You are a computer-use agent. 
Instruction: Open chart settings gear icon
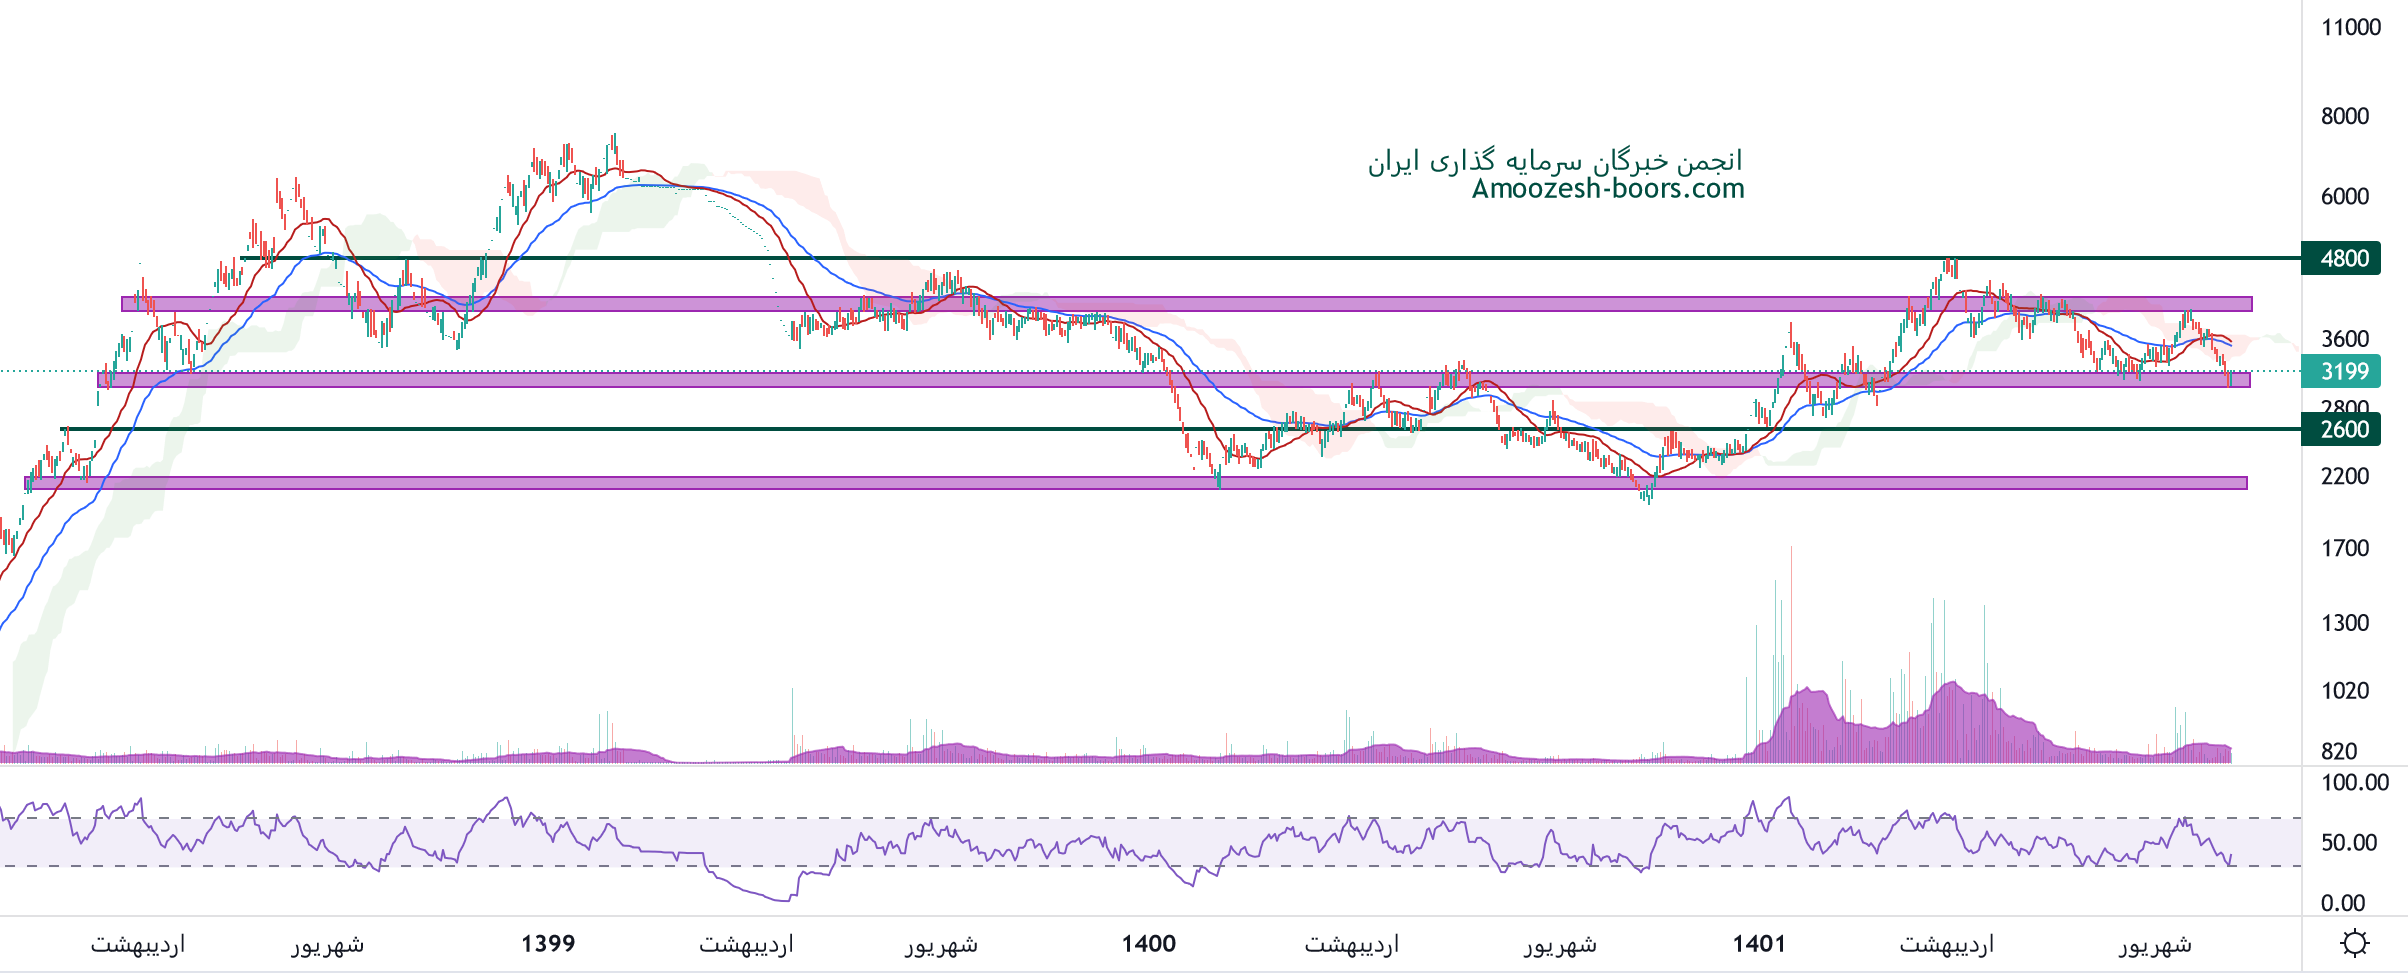pos(2354,943)
